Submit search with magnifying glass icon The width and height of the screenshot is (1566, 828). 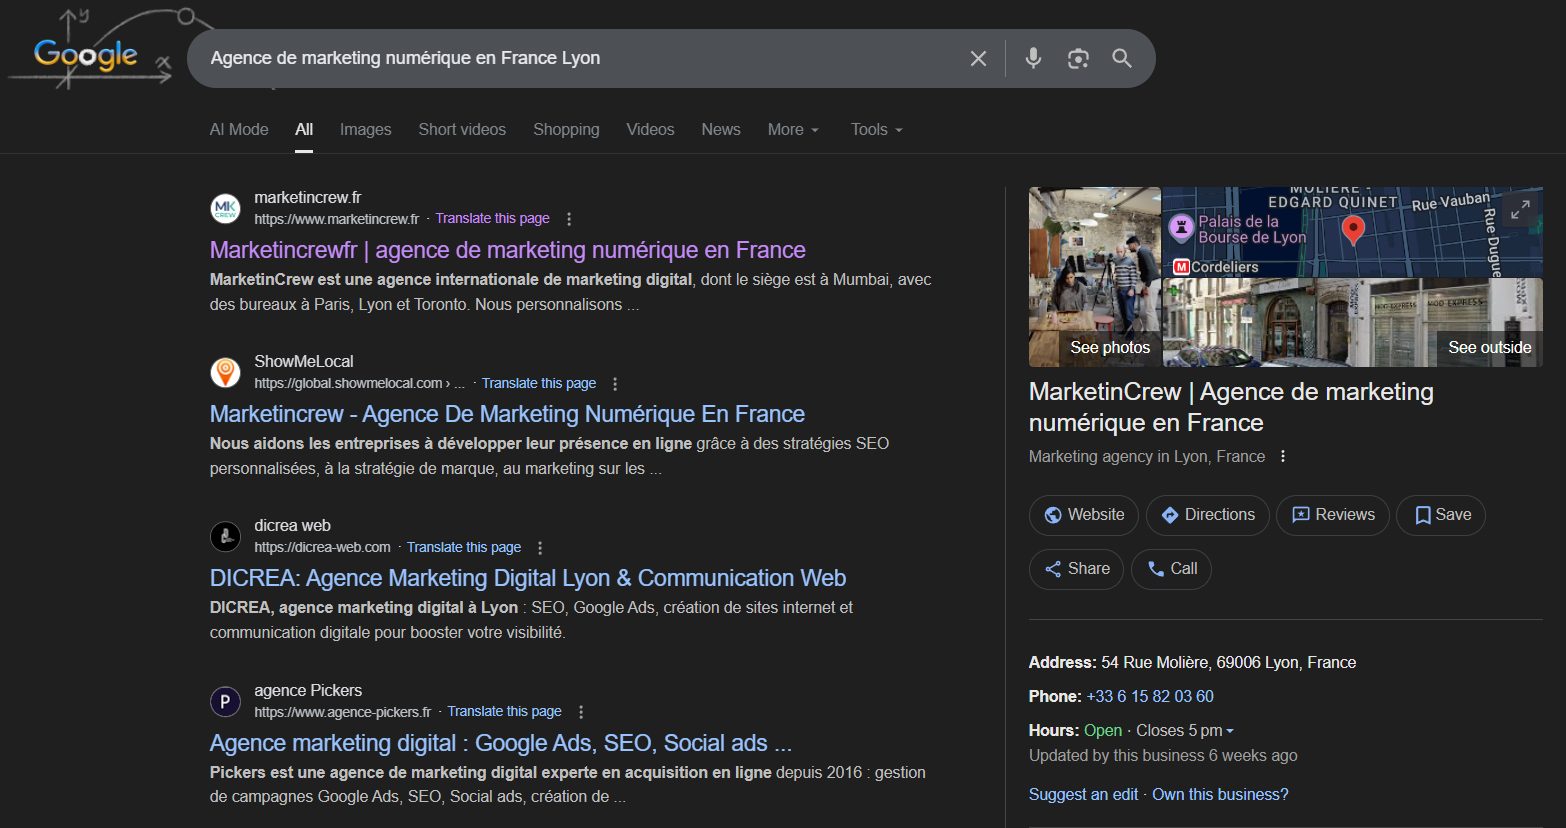(x=1122, y=58)
